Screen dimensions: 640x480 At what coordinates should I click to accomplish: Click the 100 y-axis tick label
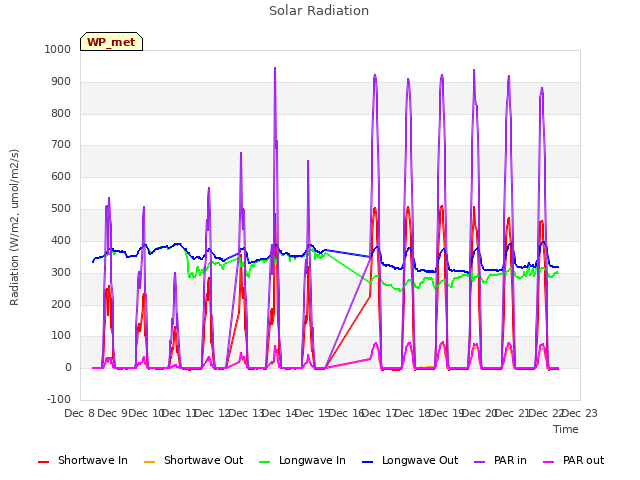(61, 336)
